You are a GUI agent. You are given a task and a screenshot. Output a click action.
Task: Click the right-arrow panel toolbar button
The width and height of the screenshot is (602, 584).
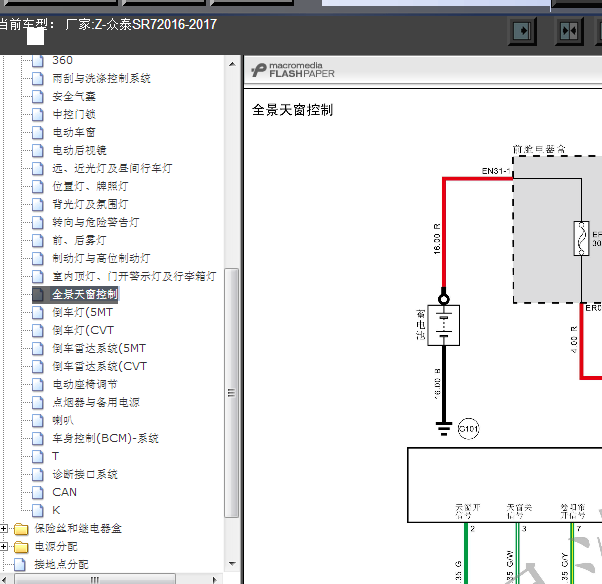(x=522, y=30)
